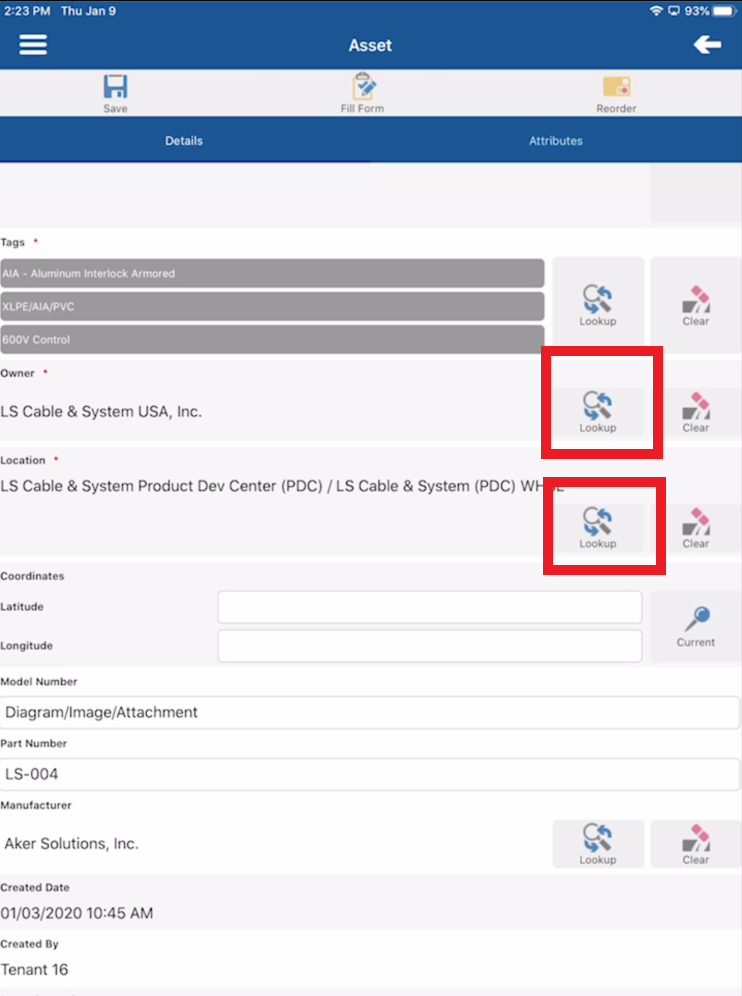Open Lookup for Tags

point(598,306)
